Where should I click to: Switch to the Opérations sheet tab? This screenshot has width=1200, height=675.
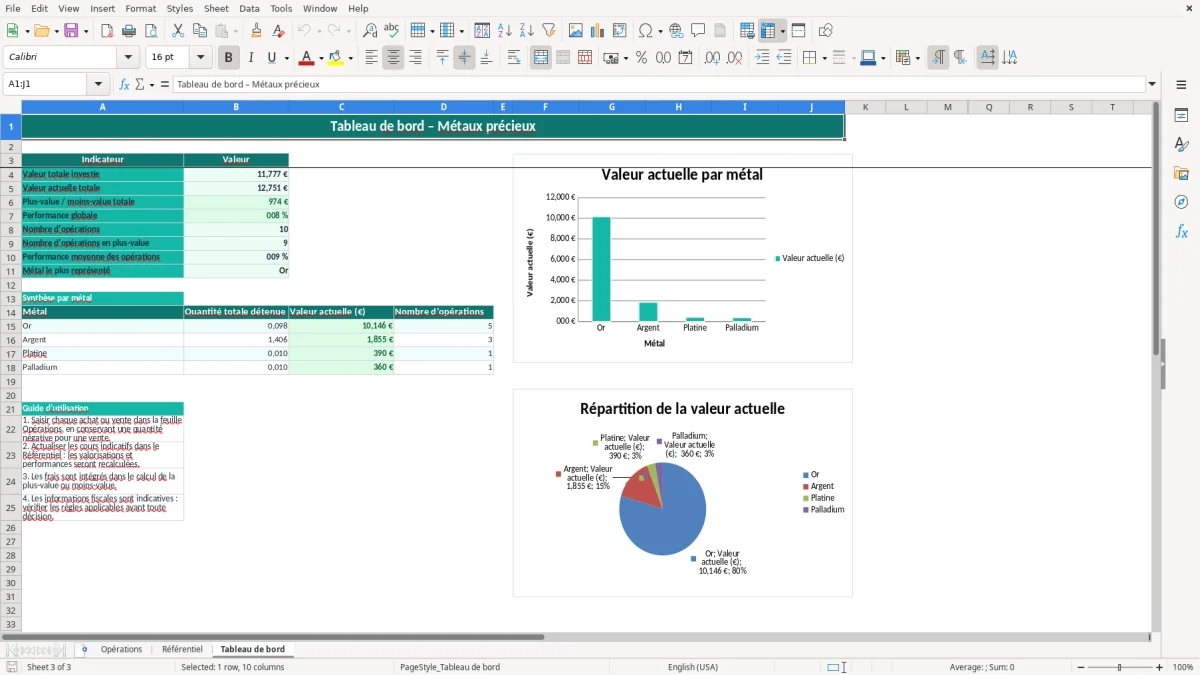coord(121,650)
